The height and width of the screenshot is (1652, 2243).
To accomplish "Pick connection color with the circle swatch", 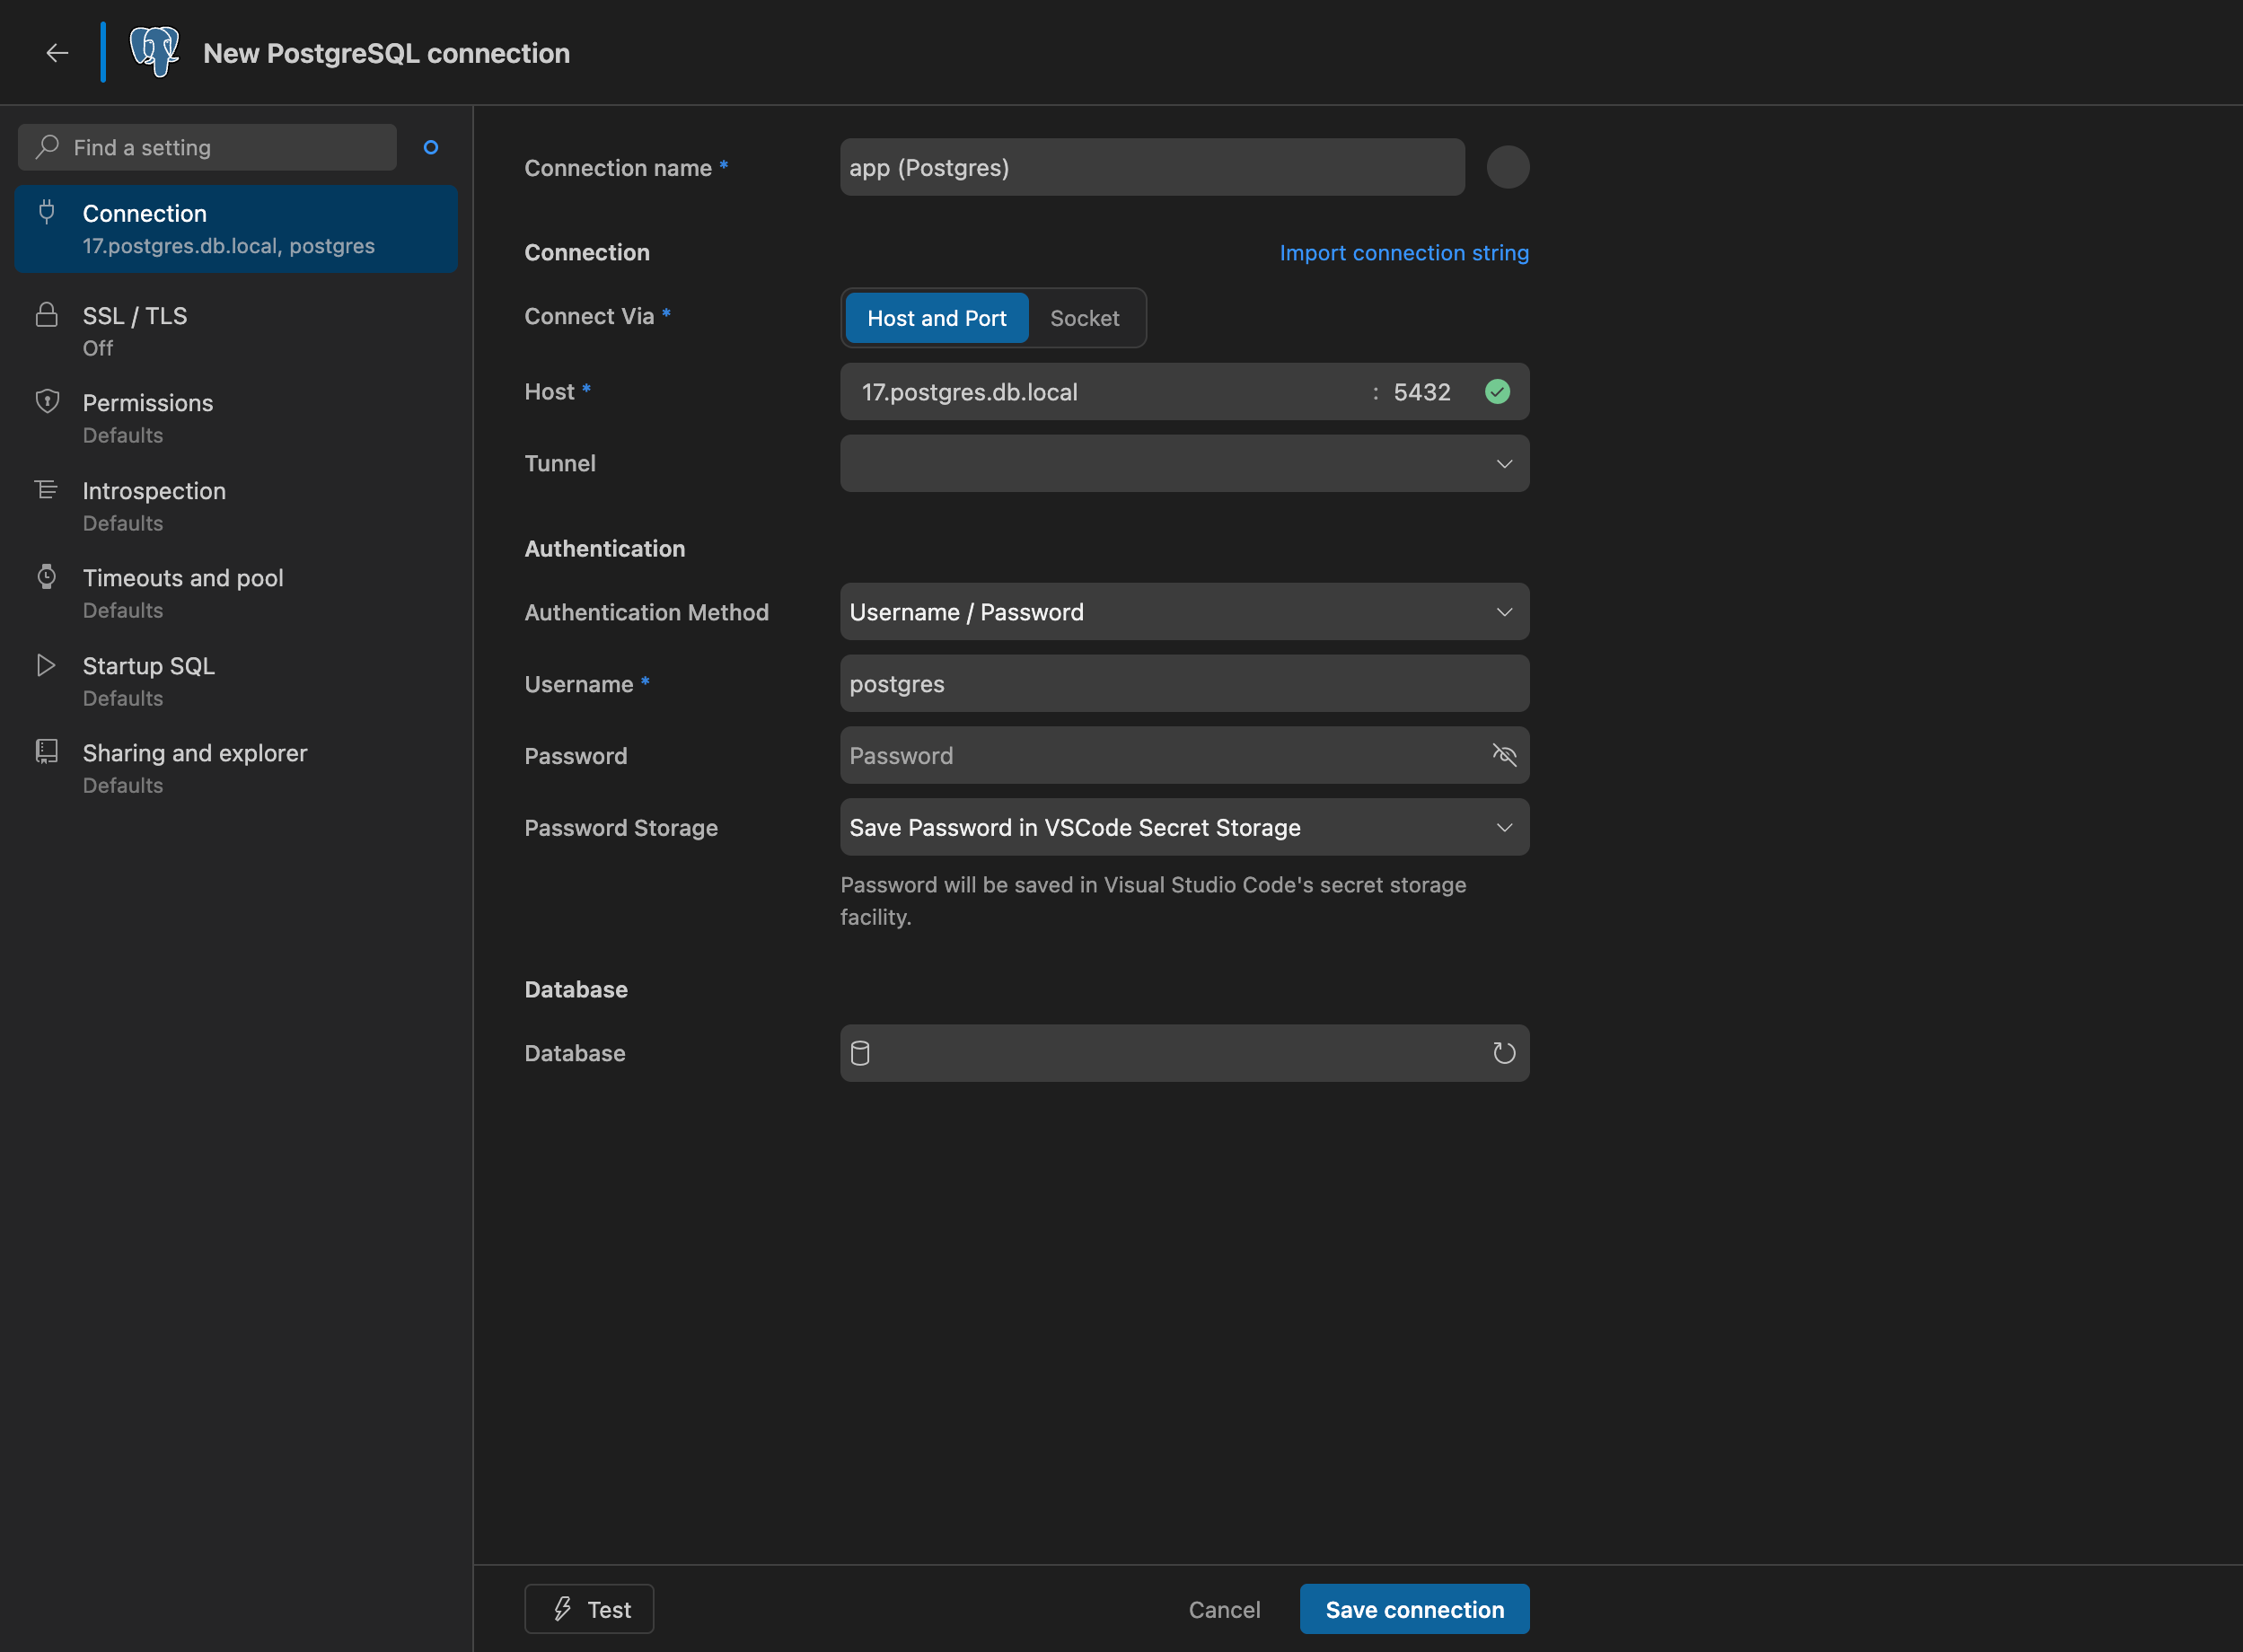I will pyautogui.click(x=1507, y=167).
